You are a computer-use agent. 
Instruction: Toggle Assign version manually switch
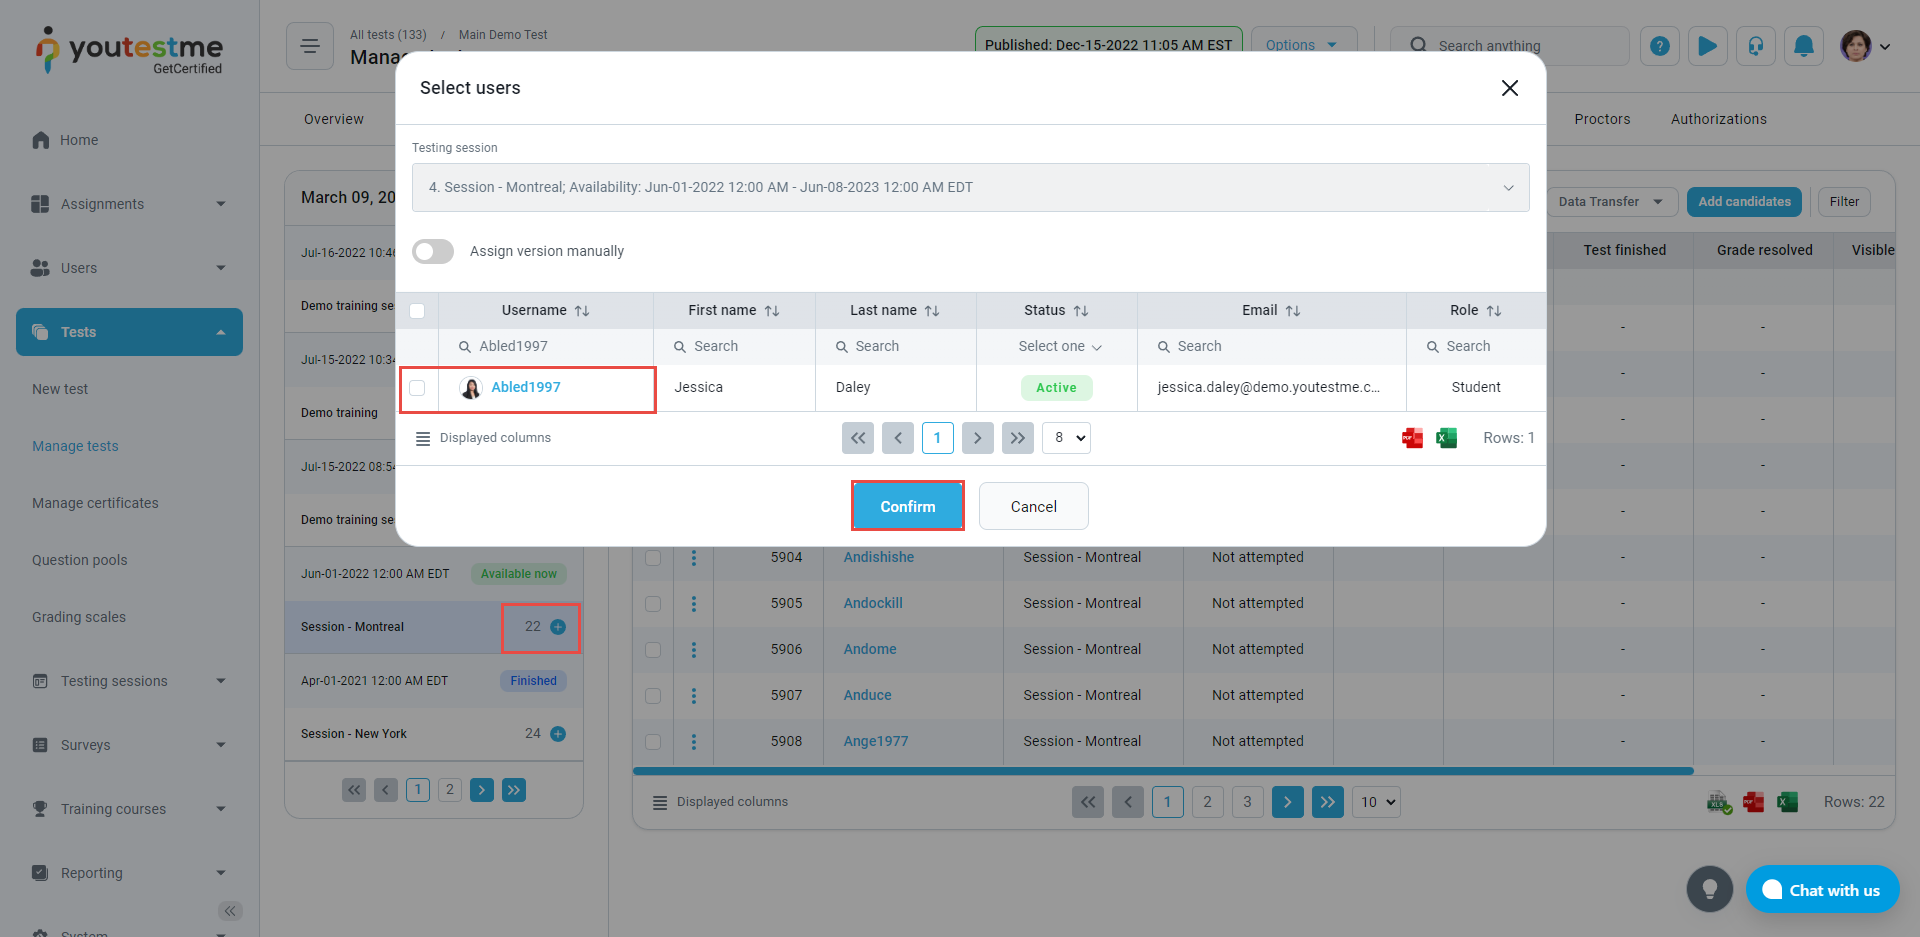coord(433,251)
